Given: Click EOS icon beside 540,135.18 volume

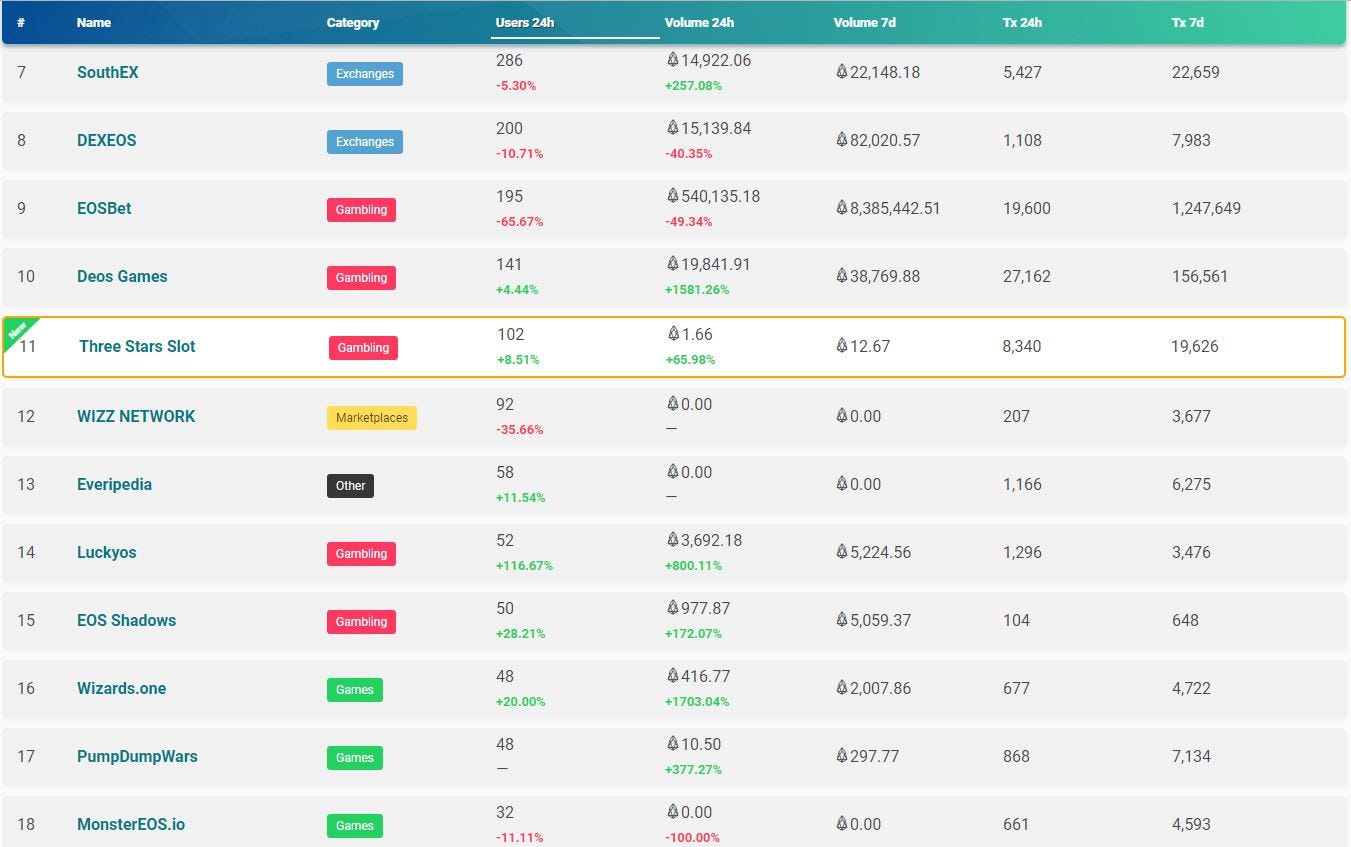Looking at the screenshot, I should tap(672, 196).
